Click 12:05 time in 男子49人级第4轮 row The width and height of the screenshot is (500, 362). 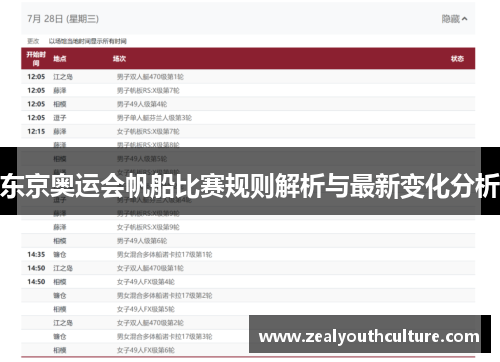pyautogui.click(x=36, y=104)
